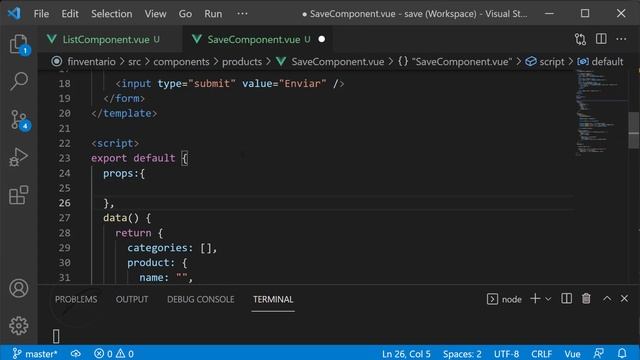The width and height of the screenshot is (640, 360).
Task: Split the terminal panel
Action: [x=566, y=299]
